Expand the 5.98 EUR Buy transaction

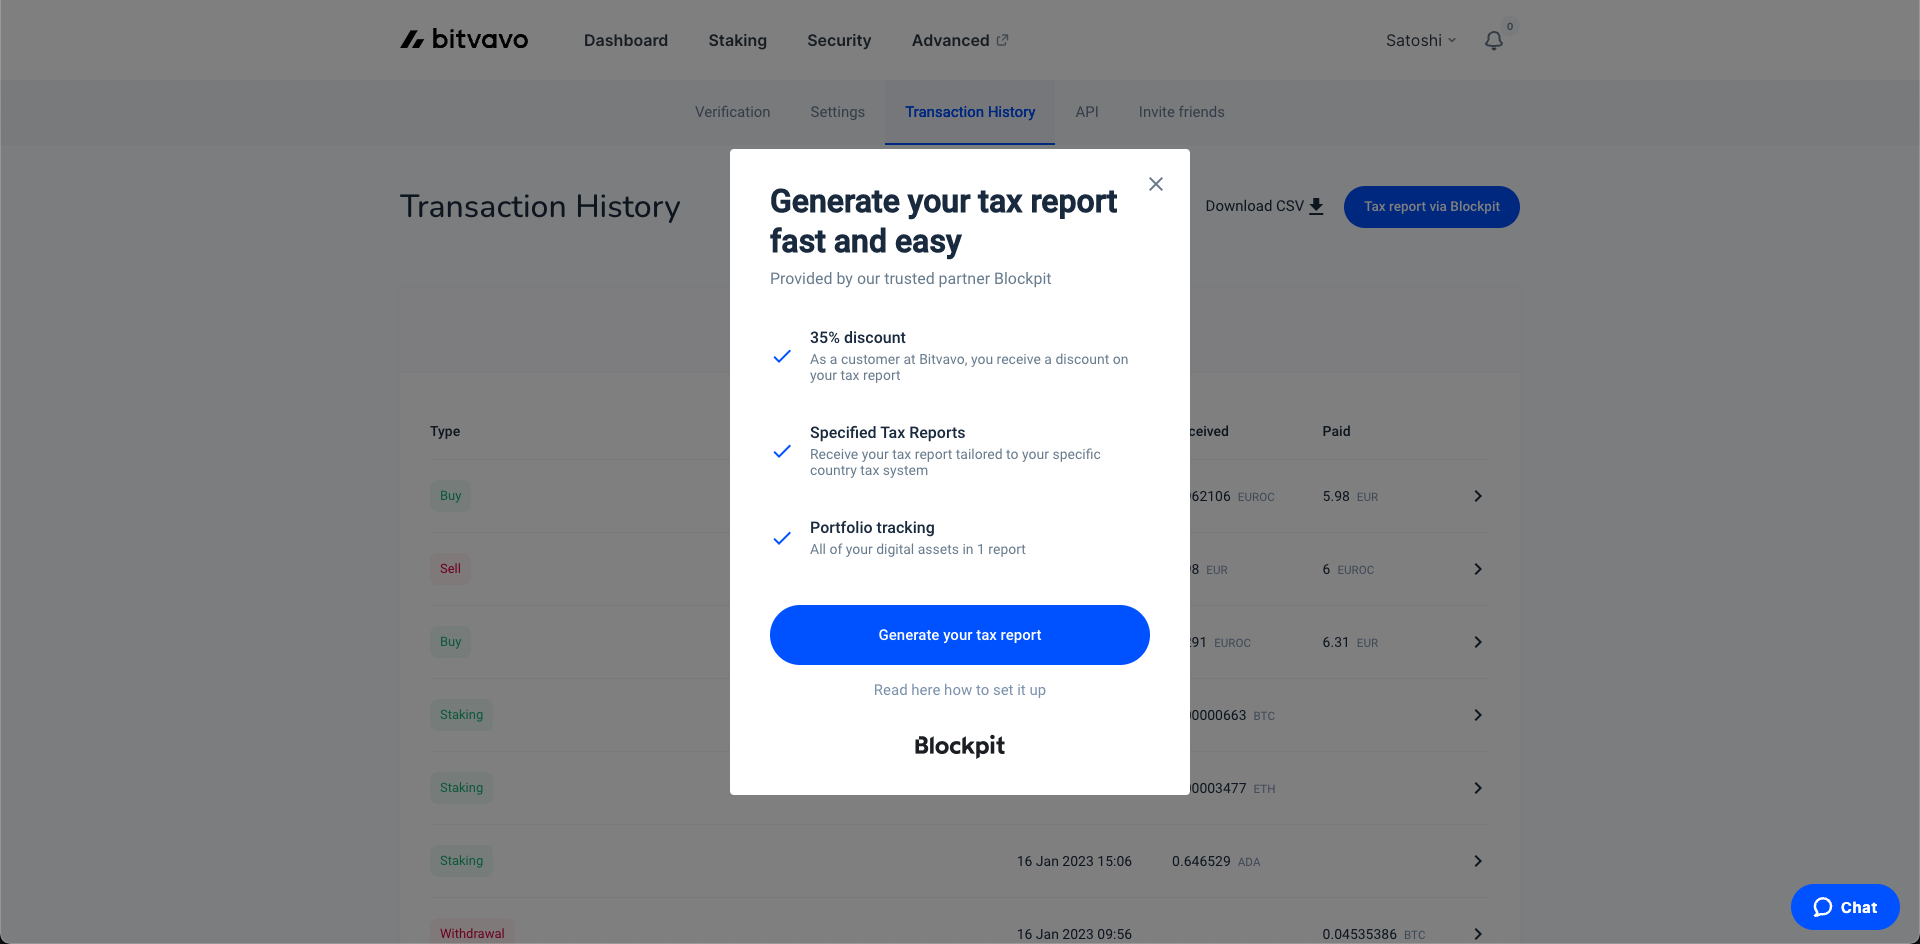1478,496
